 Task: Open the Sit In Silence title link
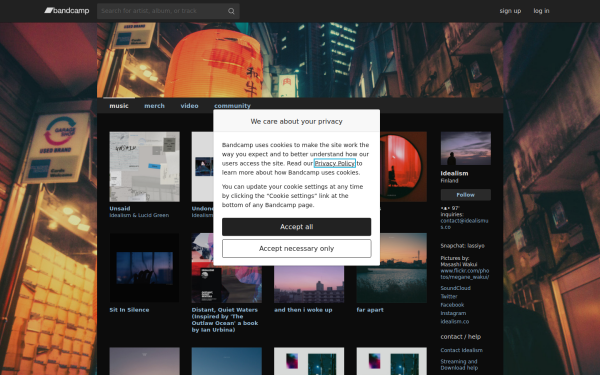click(129, 310)
